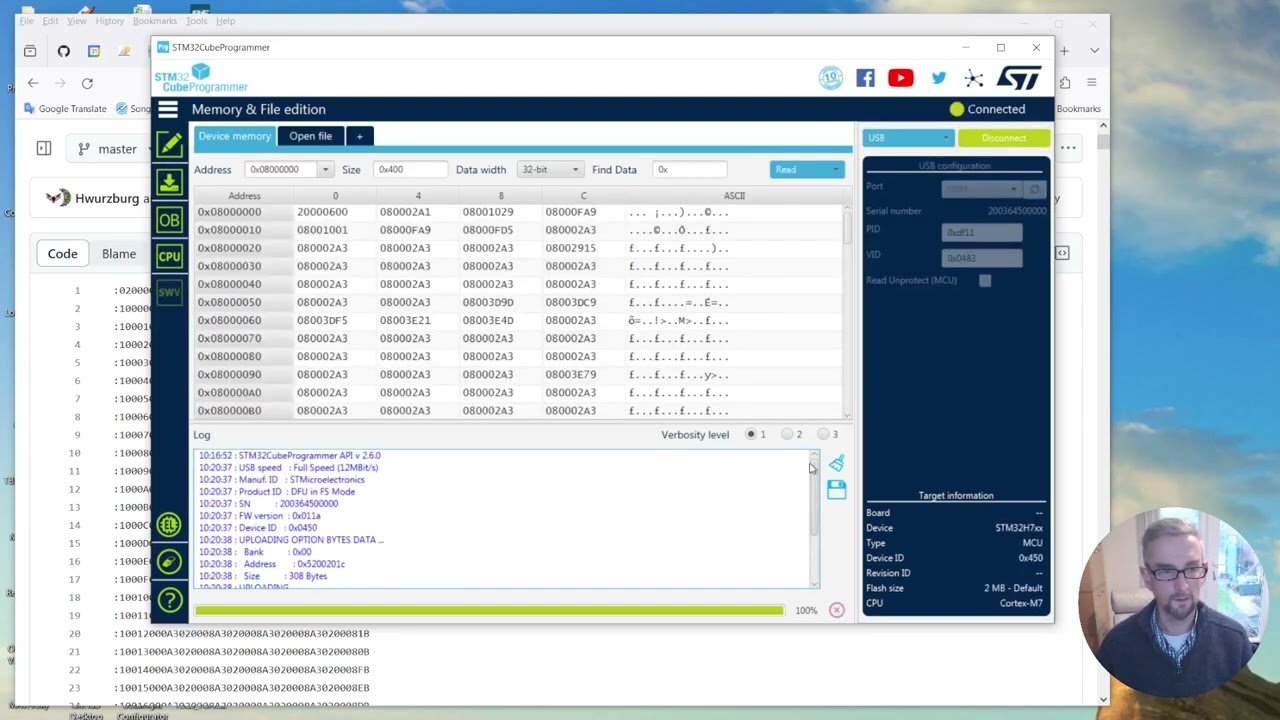Open the CPU panel
Viewport: 1280px width, 720px height.
[169, 256]
